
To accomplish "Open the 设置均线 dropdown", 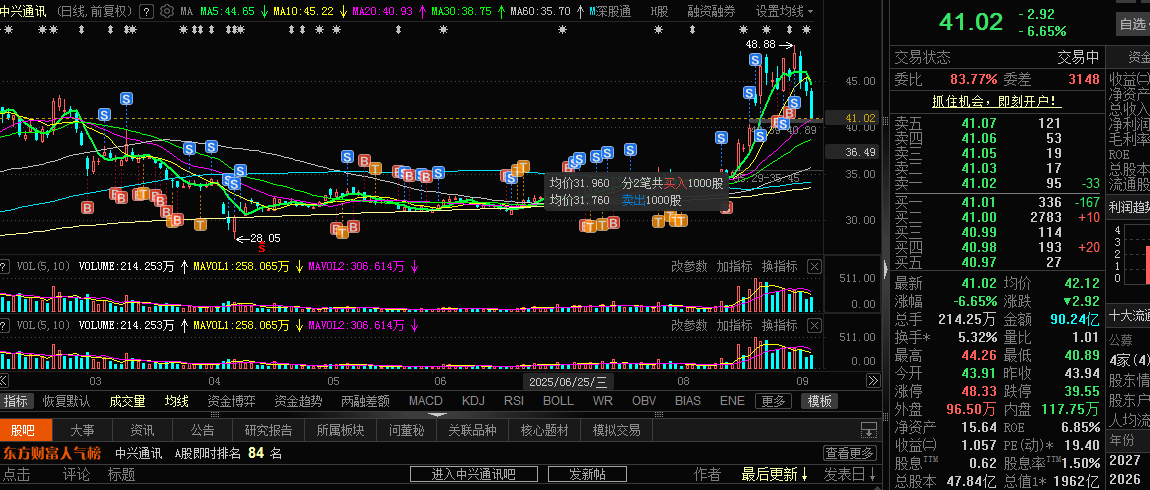I will pyautogui.click(x=784, y=12).
